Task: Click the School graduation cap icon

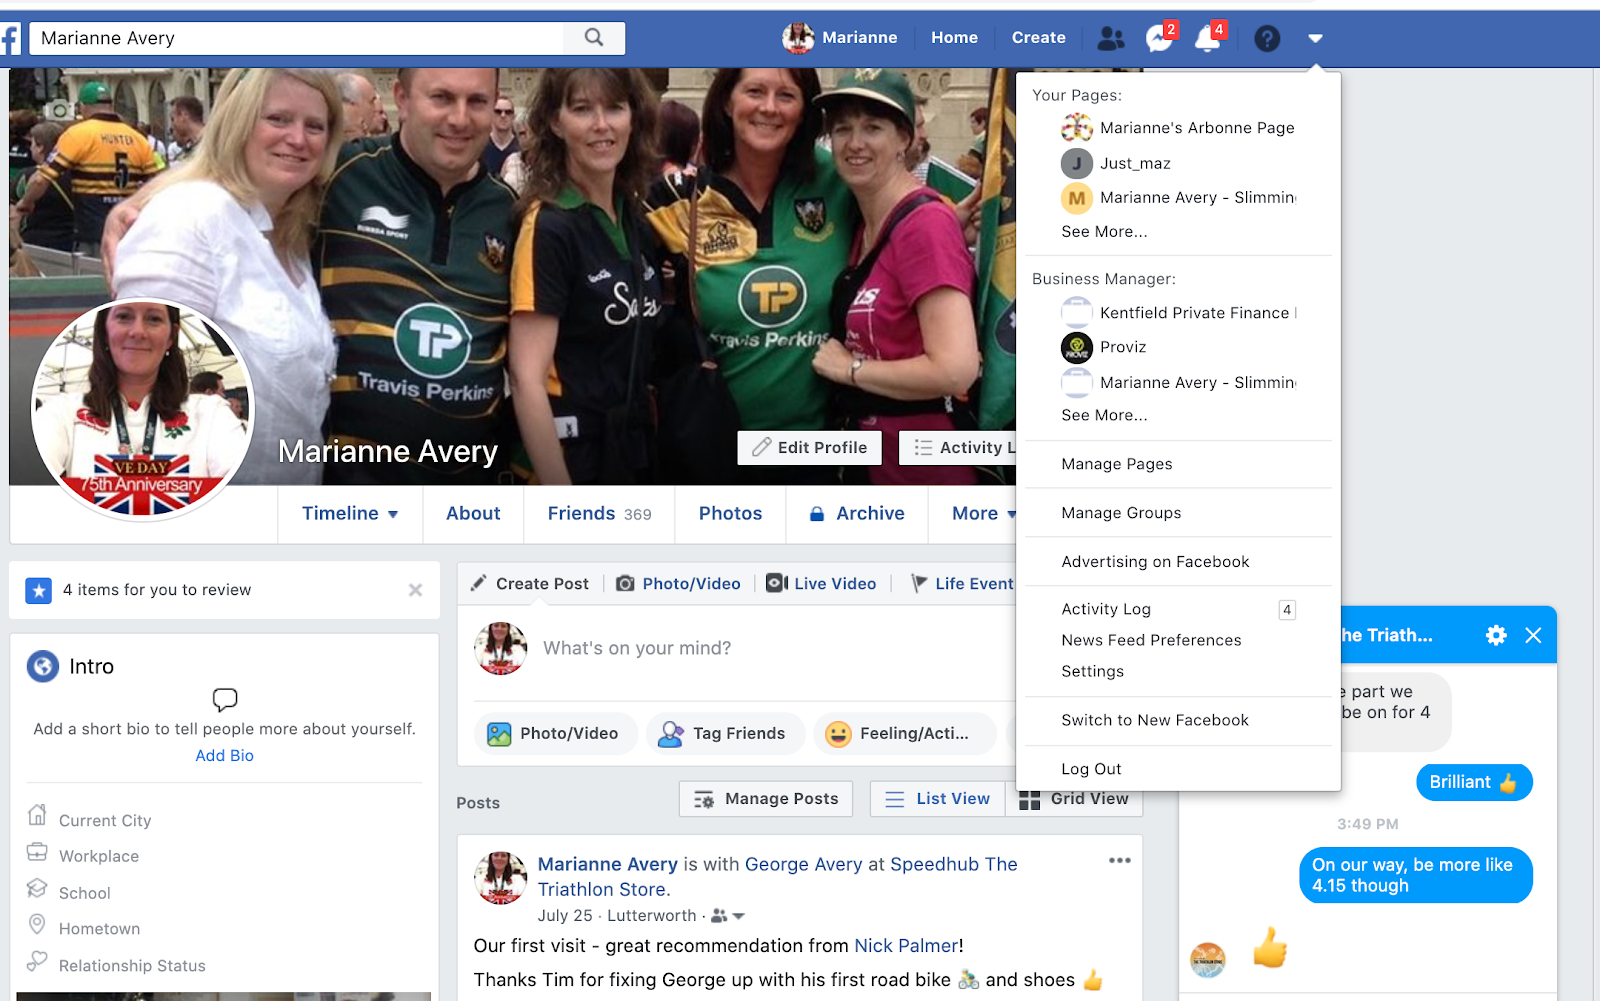Action: [x=37, y=888]
